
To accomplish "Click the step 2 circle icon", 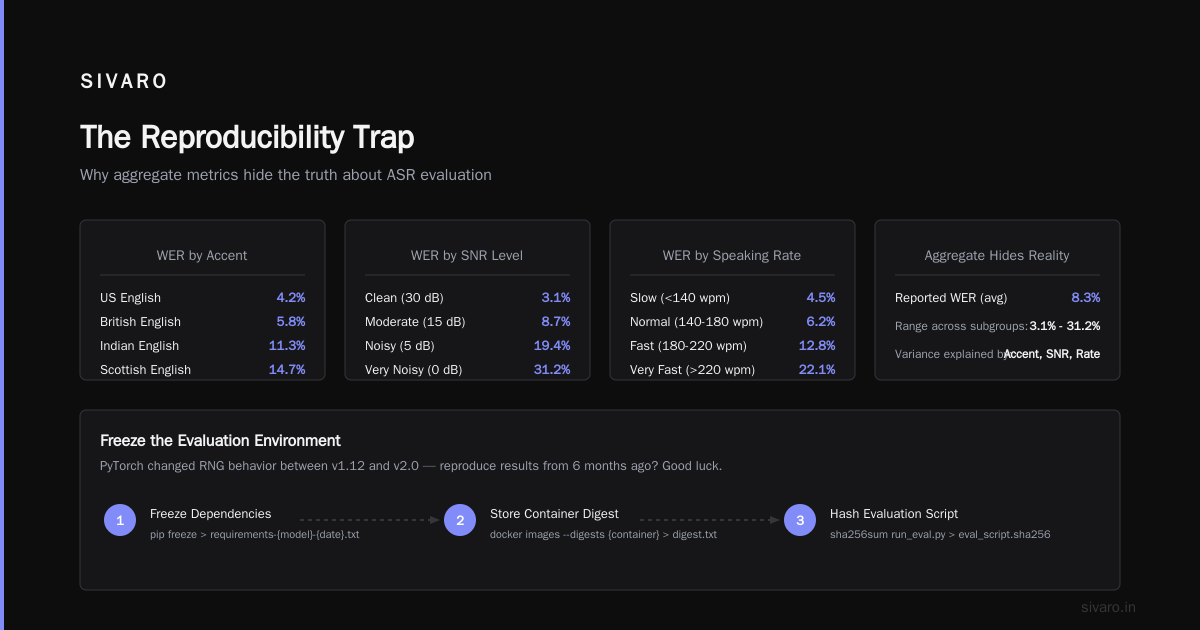I will 460,520.
